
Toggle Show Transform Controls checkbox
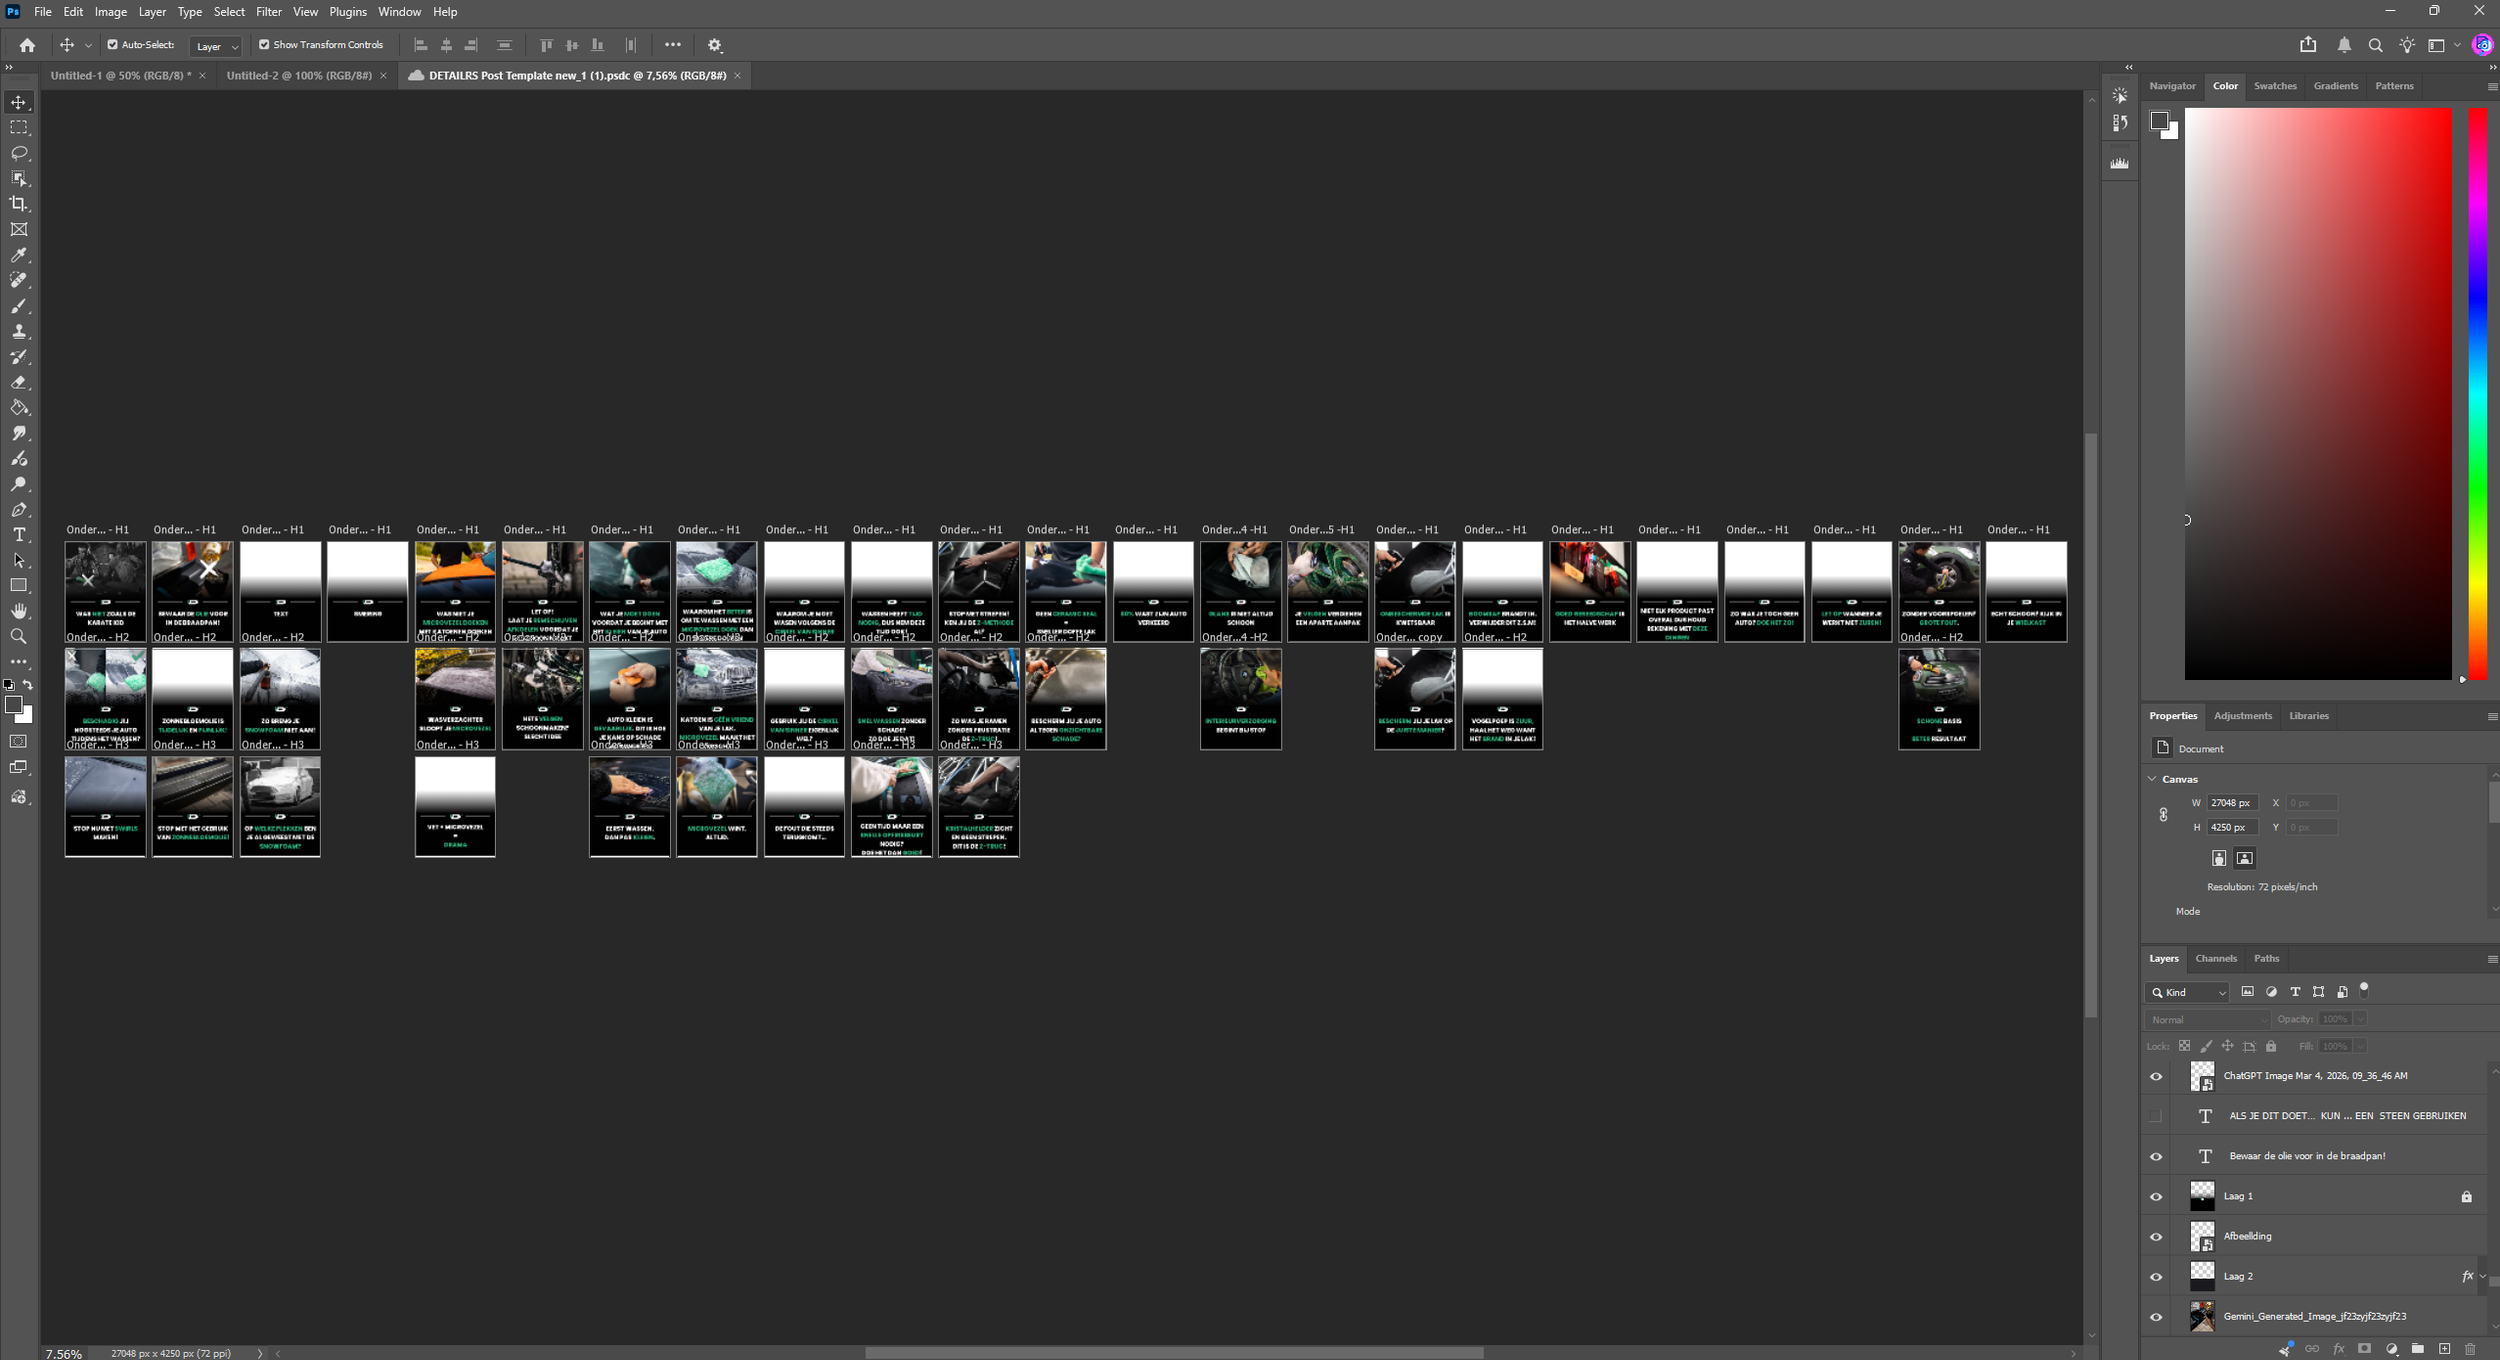(264, 45)
